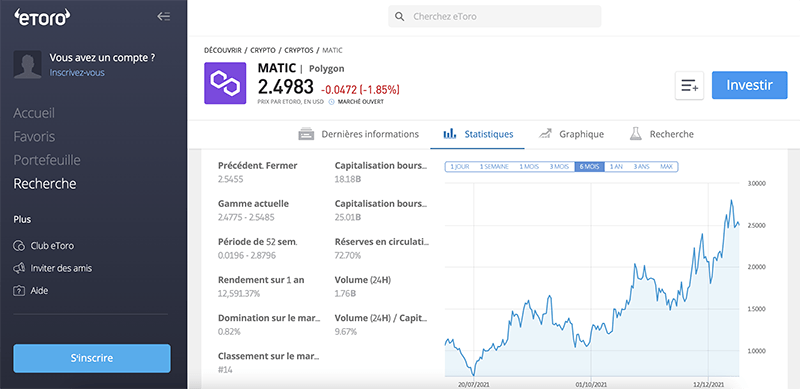This screenshot has width=800, height=389.
Task: Open the Aide link
Action: [39, 291]
